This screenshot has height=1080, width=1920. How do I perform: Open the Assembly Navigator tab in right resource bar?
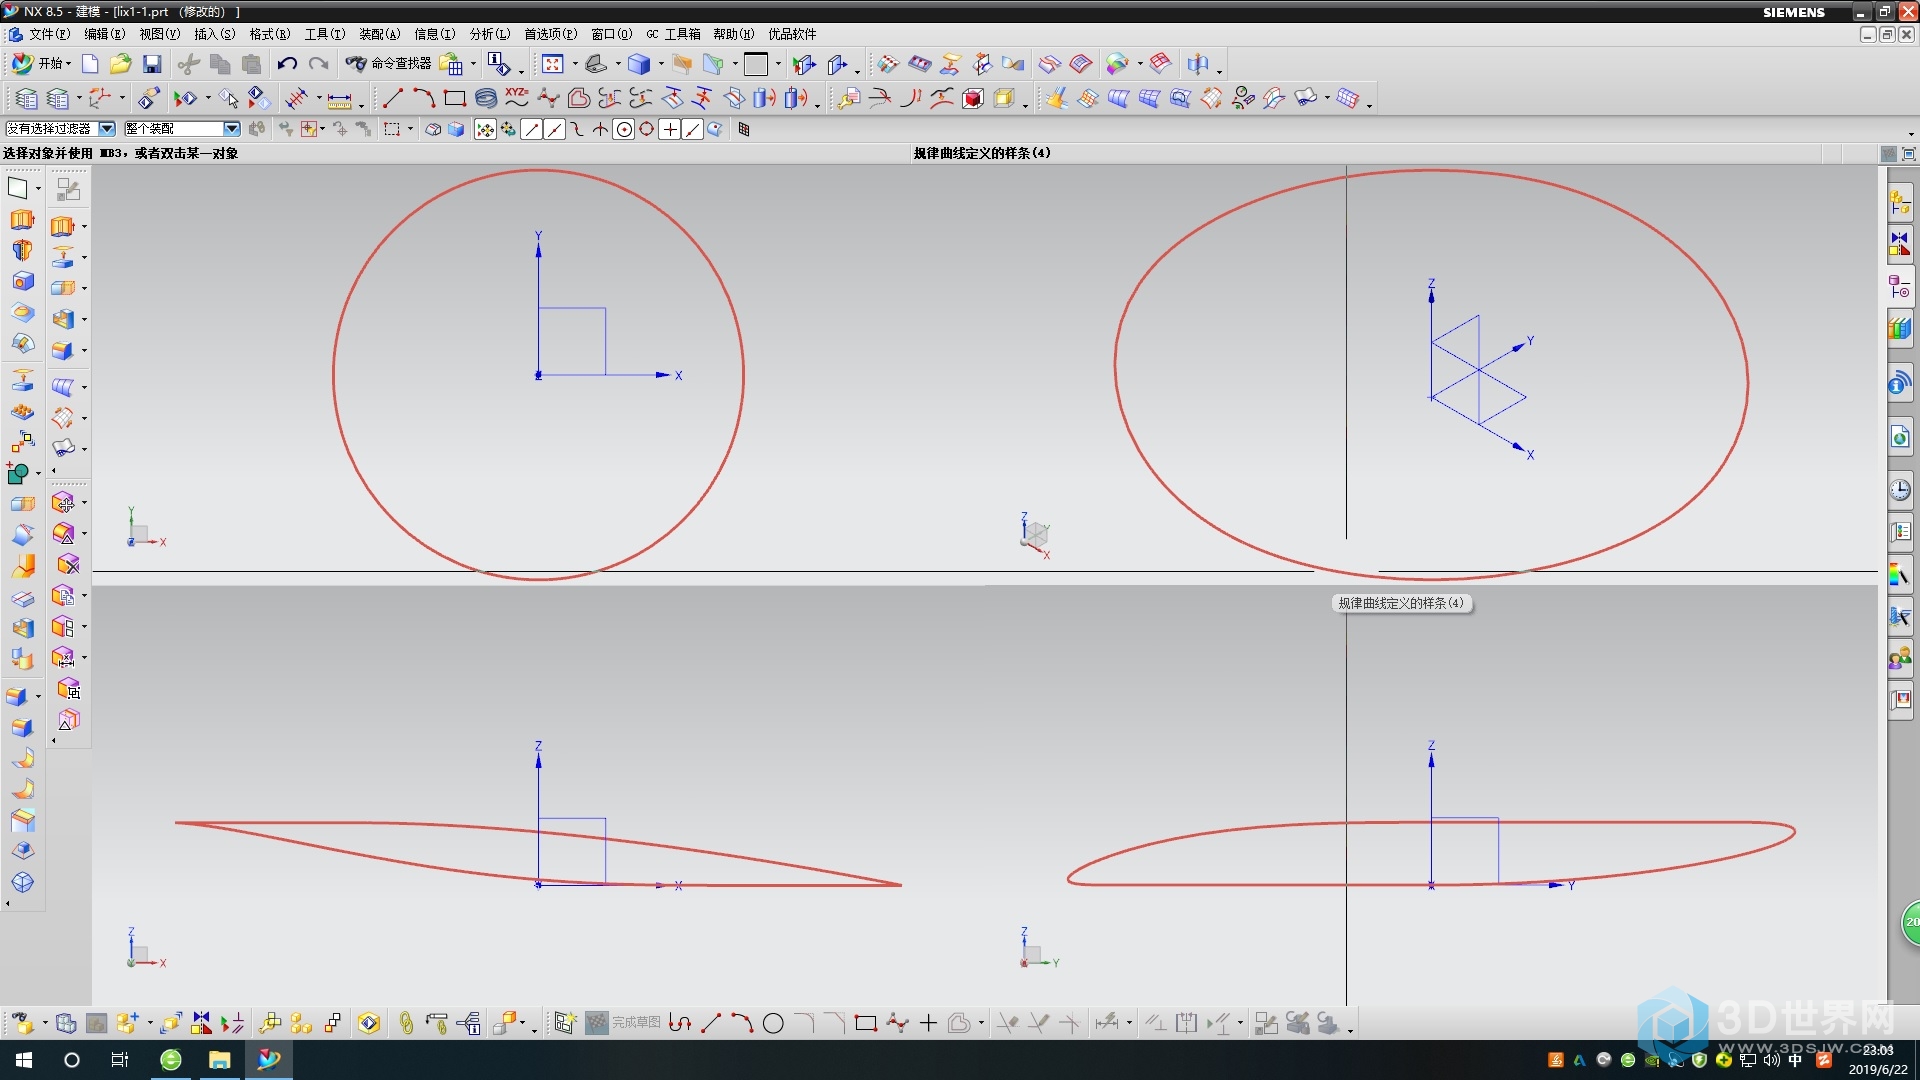(x=1900, y=204)
